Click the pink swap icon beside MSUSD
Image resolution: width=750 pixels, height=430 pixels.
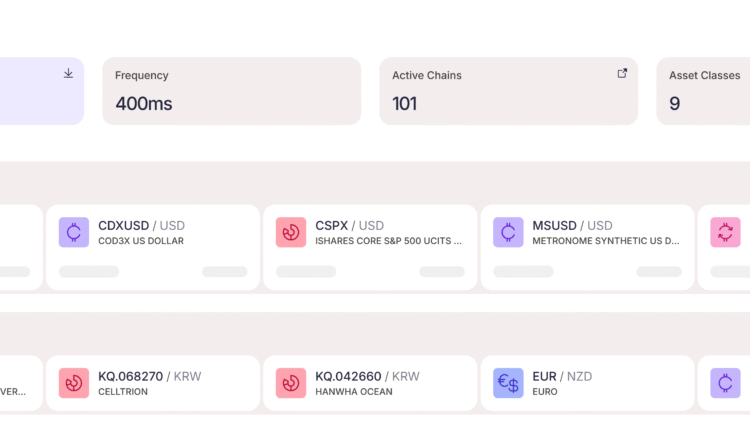tap(725, 233)
